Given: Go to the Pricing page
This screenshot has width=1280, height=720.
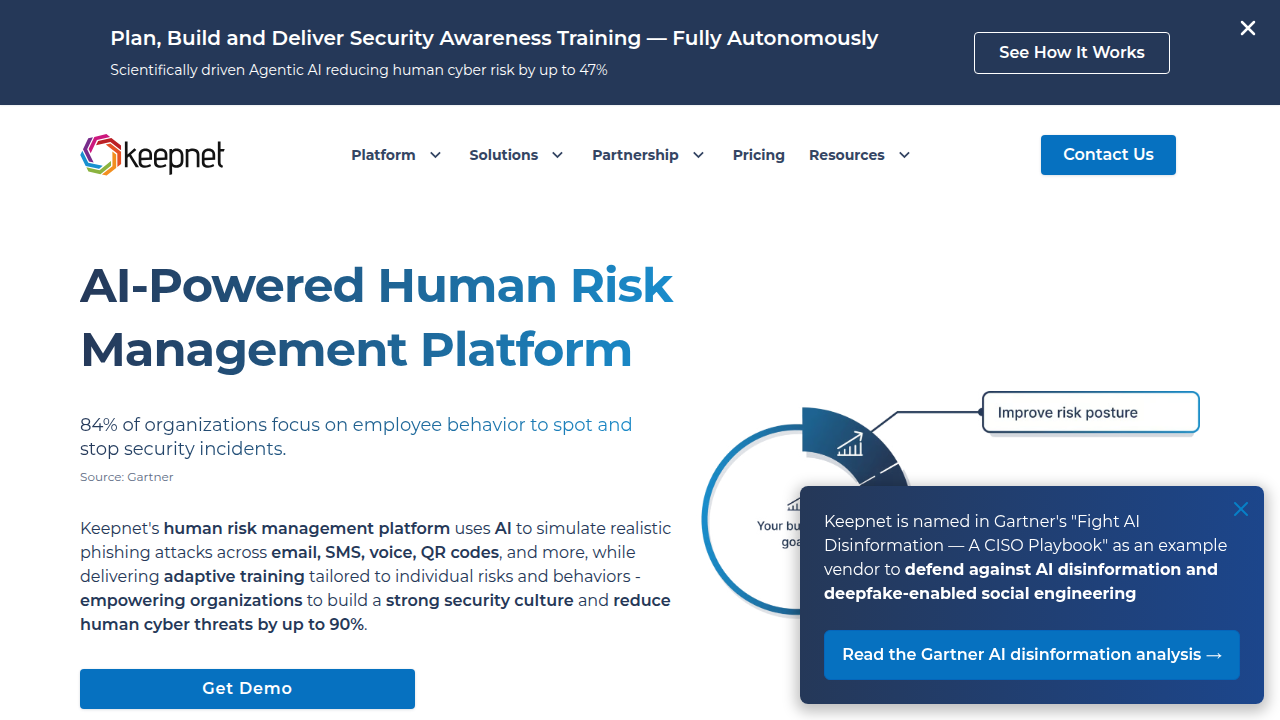Looking at the screenshot, I should [759, 155].
